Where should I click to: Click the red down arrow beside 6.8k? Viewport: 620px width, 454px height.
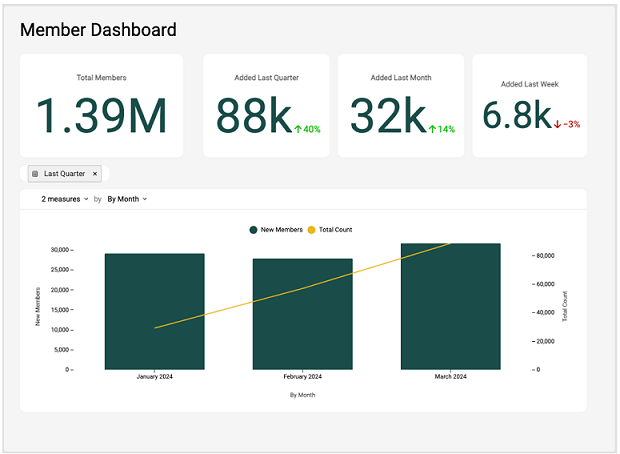pos(557,124)
